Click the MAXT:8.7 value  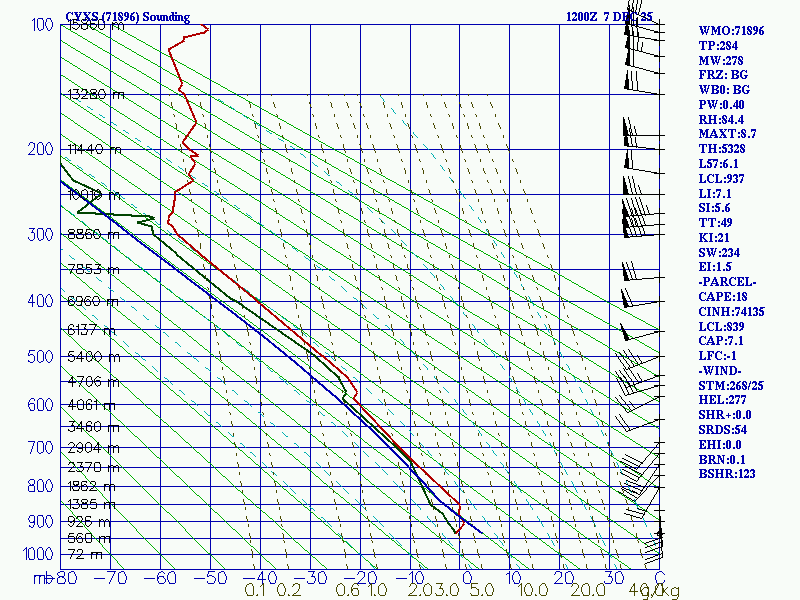[727, 134]
